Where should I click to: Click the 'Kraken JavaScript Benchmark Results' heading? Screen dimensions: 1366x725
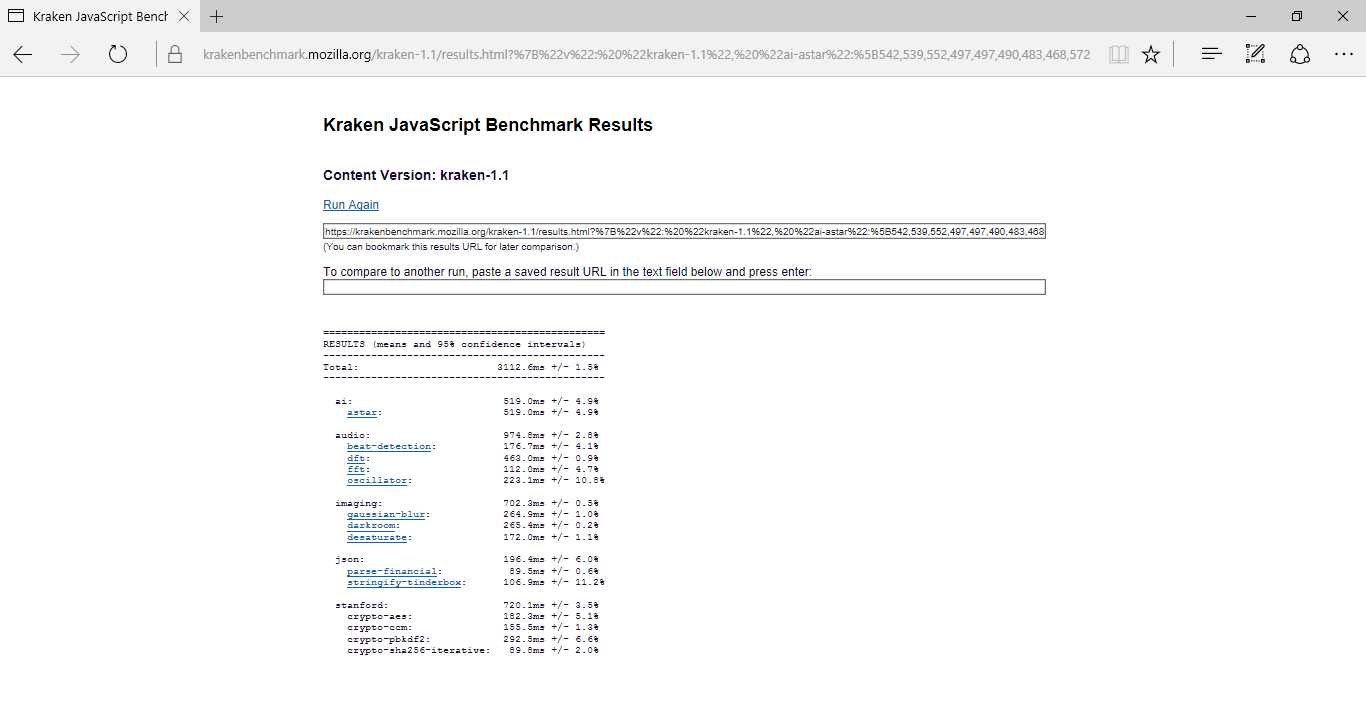(x=488, y=125)
